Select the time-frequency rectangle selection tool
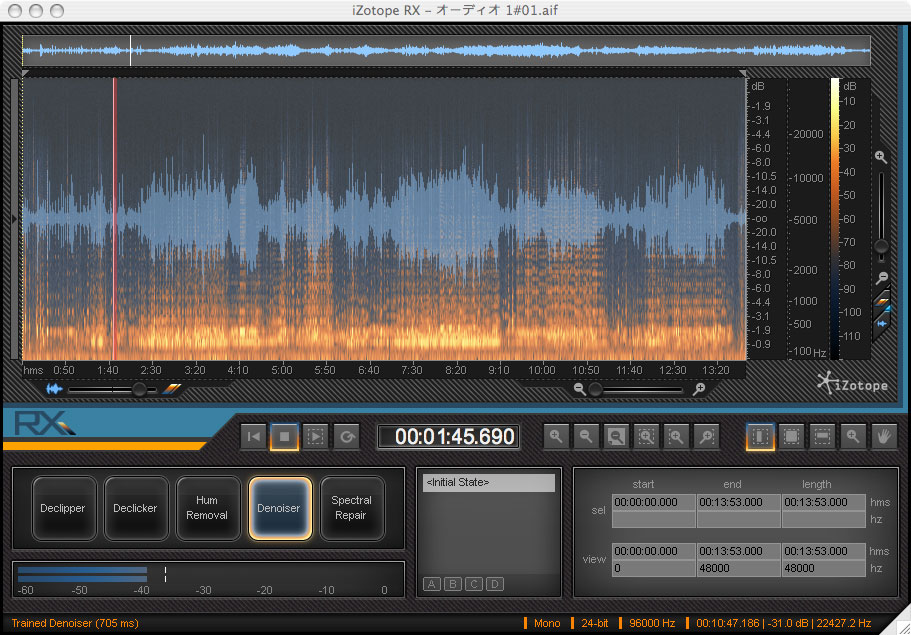The width and height of the screenshot is (911, 635). (x=791, y=436)
